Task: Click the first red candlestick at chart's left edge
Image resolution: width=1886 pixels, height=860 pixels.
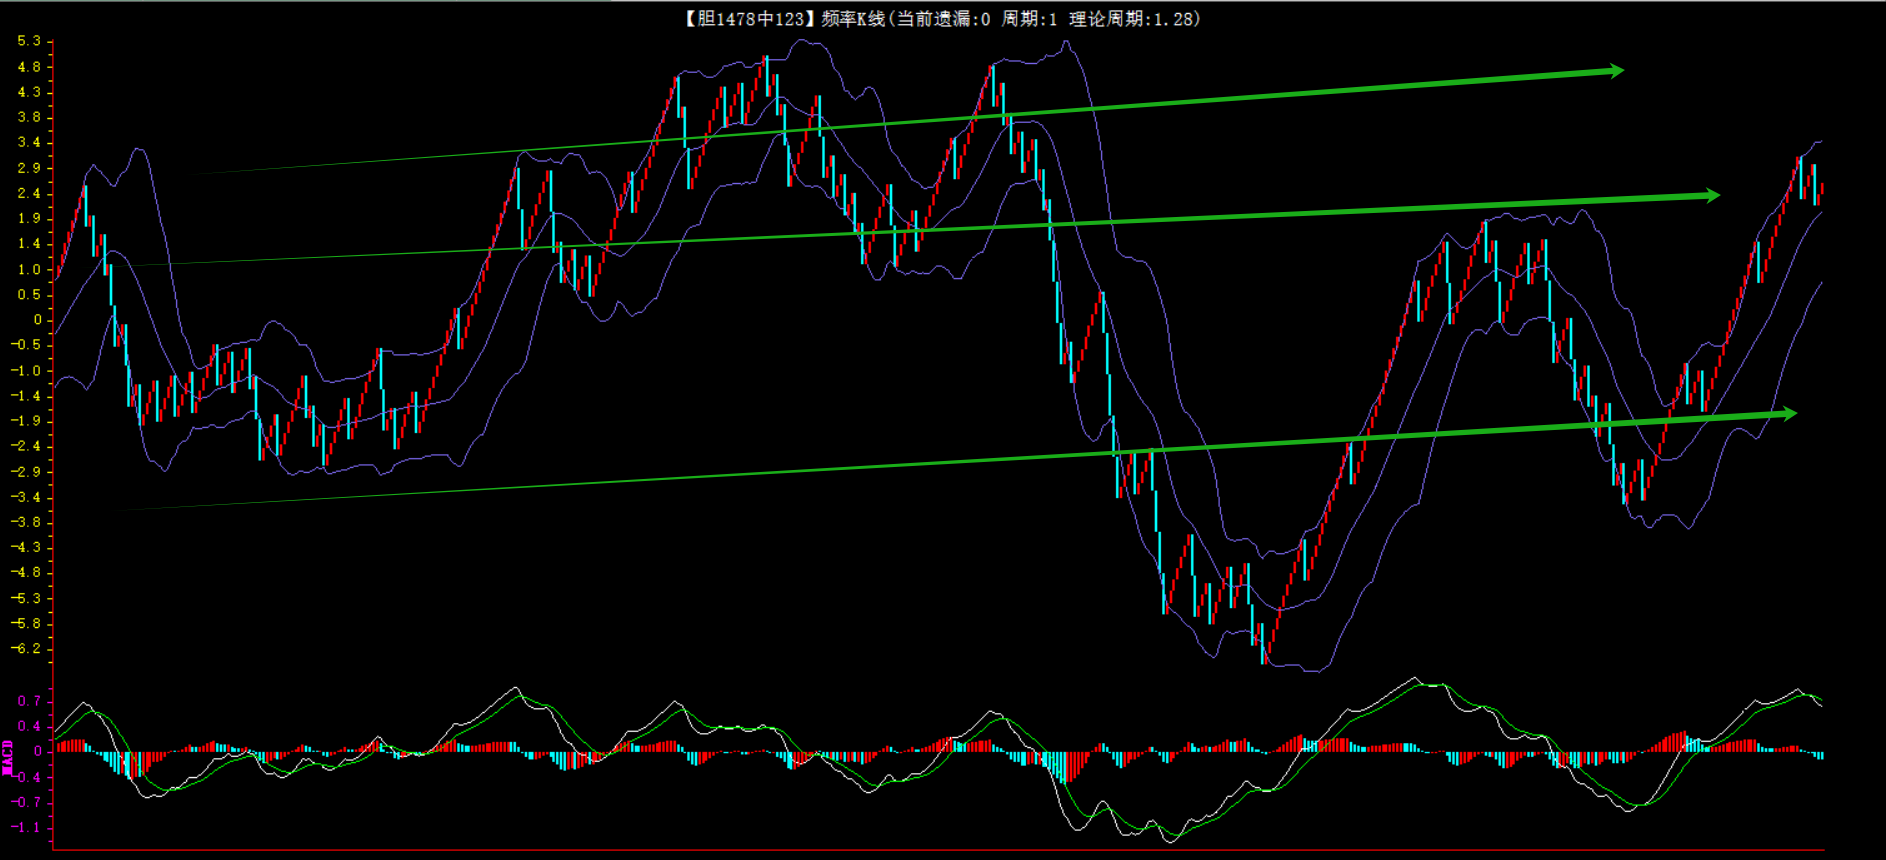Action: (x=58, y=266)
